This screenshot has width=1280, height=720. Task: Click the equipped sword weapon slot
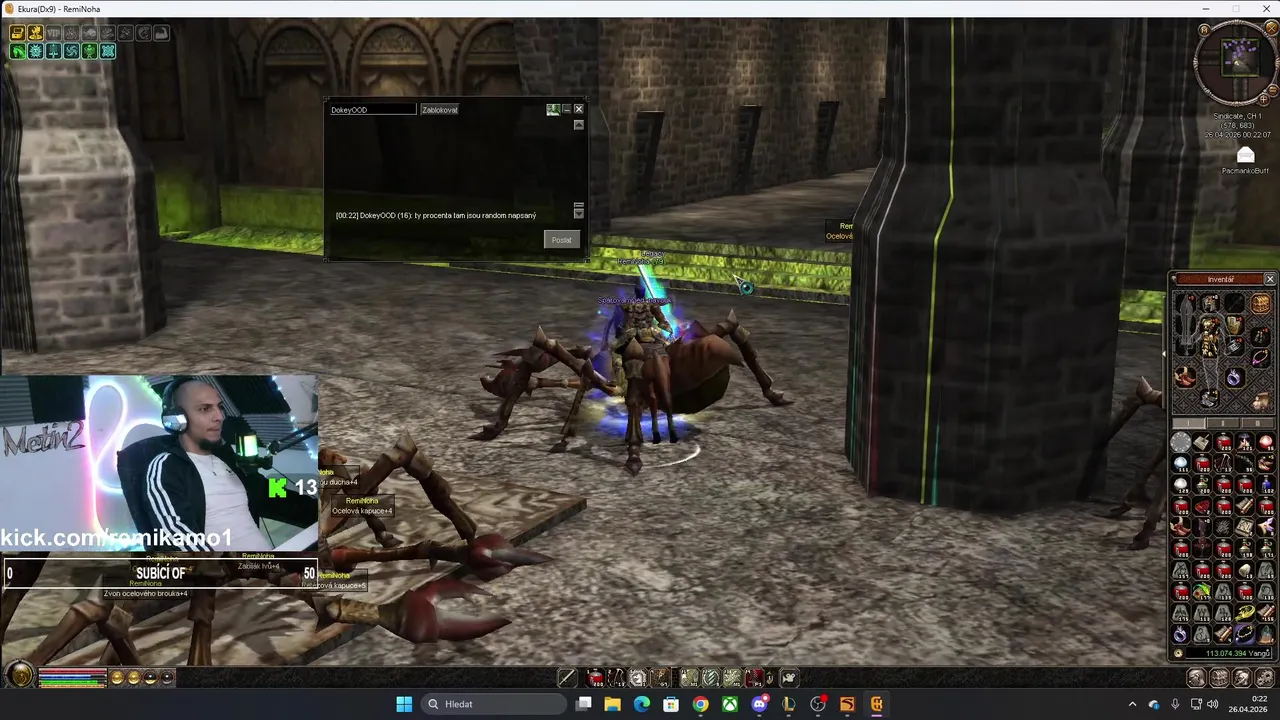pyautogui.click(x=1185, y=324)
